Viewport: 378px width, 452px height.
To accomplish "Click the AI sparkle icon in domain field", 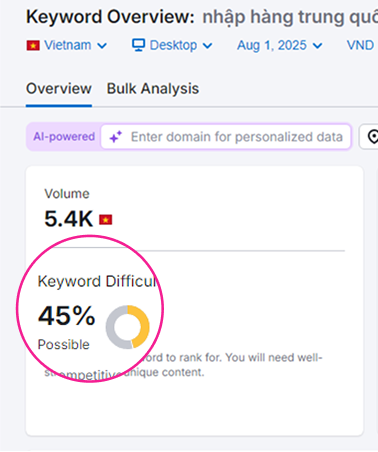I will coord(116,137).
